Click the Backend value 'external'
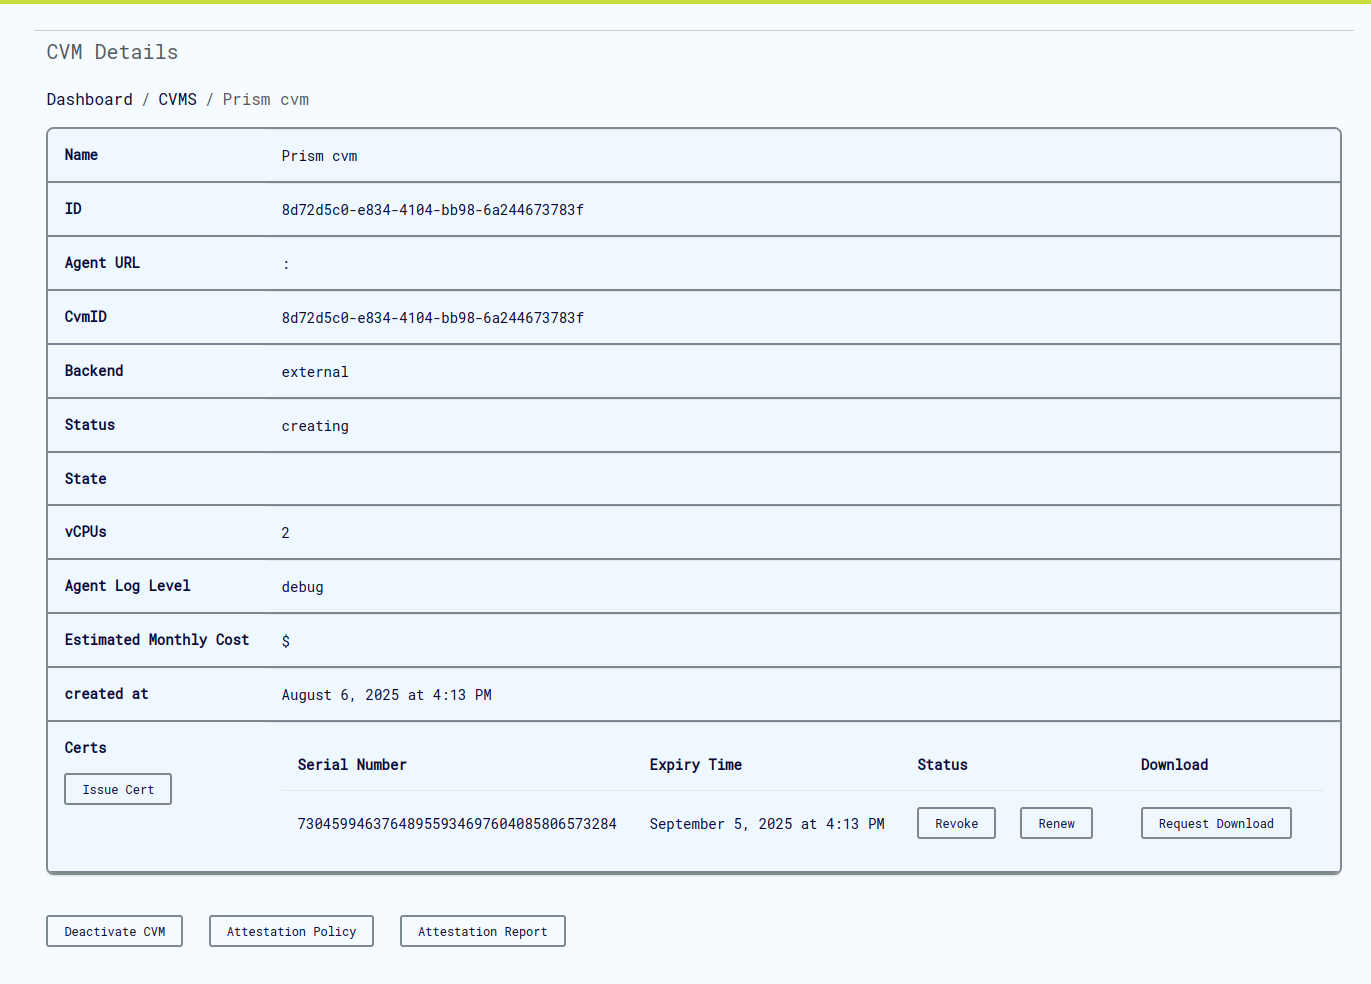Viewport: 1371px width, 984px height. pyautogui.click(x=315, y=372)
